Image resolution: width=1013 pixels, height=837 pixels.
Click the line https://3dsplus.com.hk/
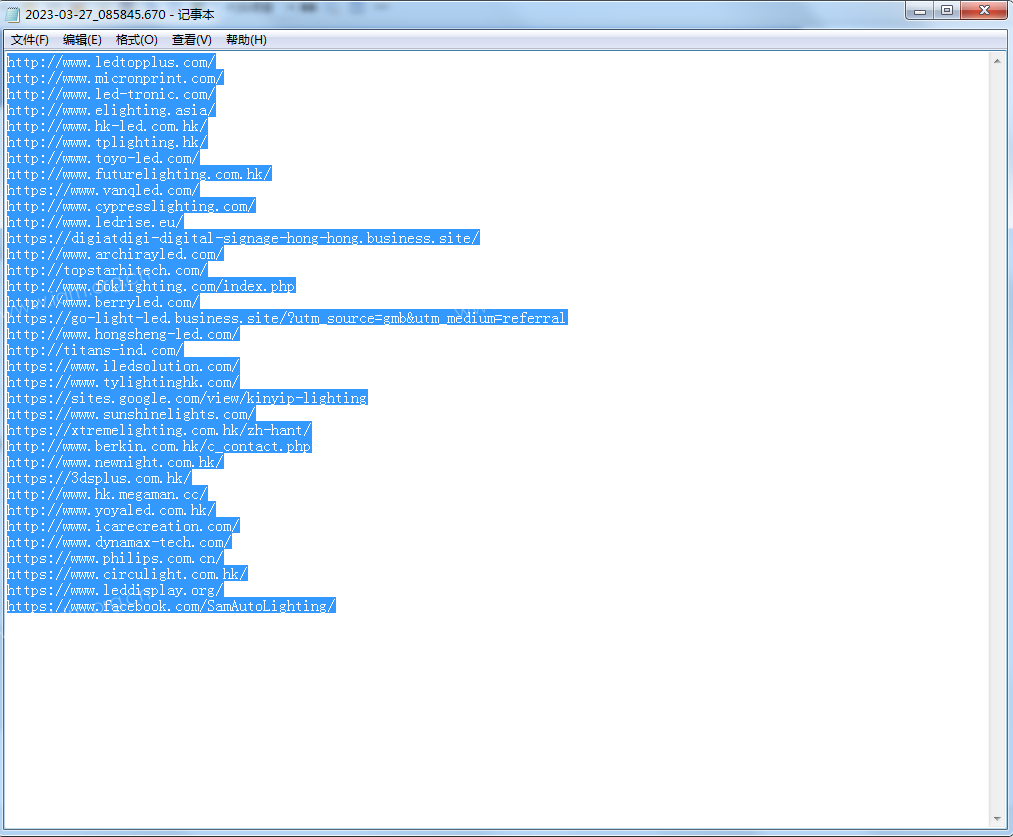[99, 479]
